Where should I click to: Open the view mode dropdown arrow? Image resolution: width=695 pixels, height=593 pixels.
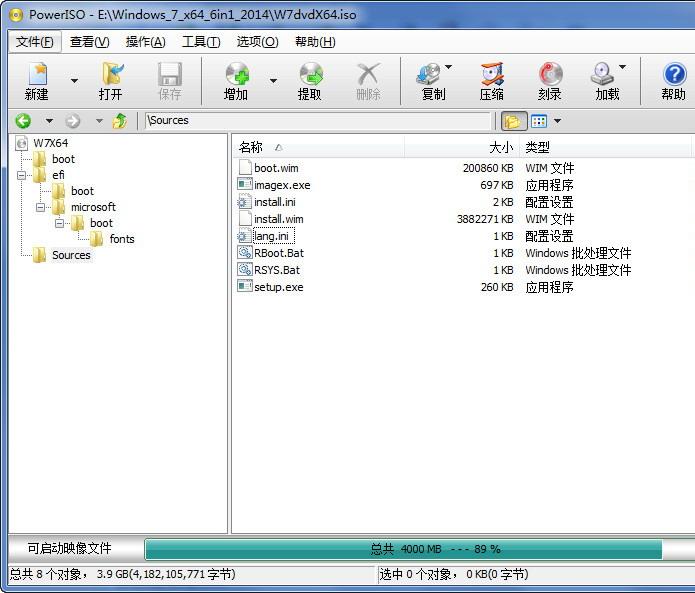557,121
